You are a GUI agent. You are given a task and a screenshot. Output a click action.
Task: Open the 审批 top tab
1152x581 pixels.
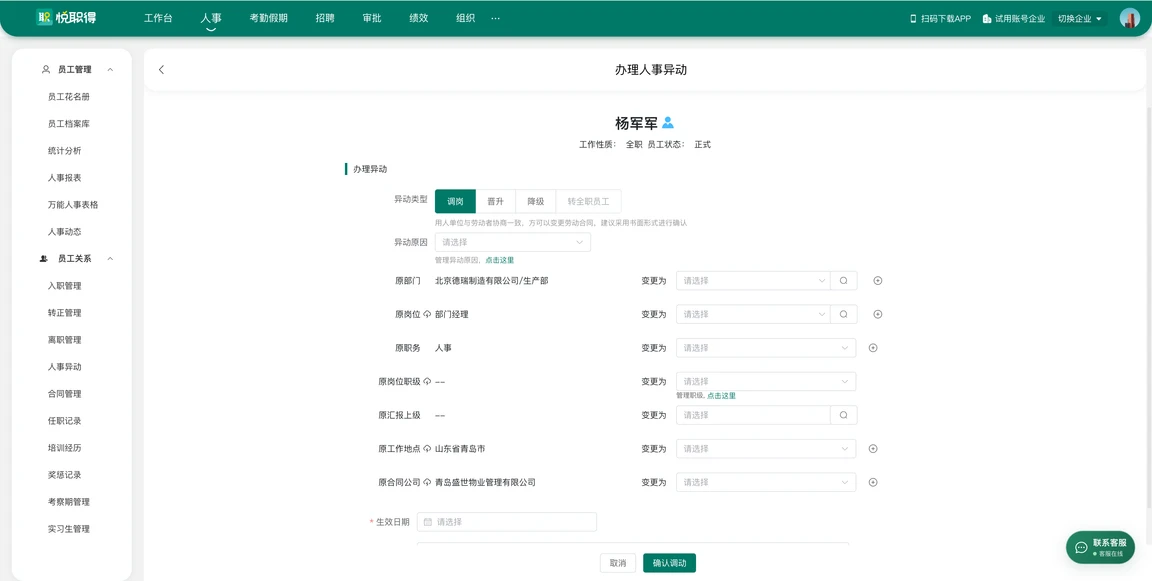372,18
